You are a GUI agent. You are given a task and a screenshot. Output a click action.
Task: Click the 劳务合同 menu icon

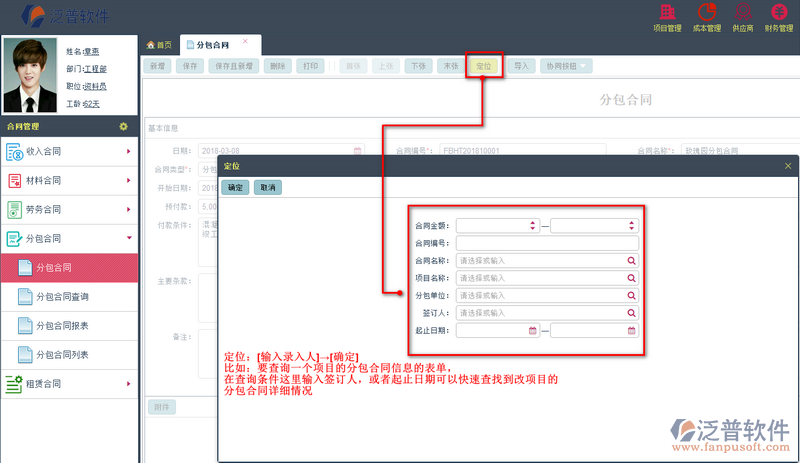[14, 210]
